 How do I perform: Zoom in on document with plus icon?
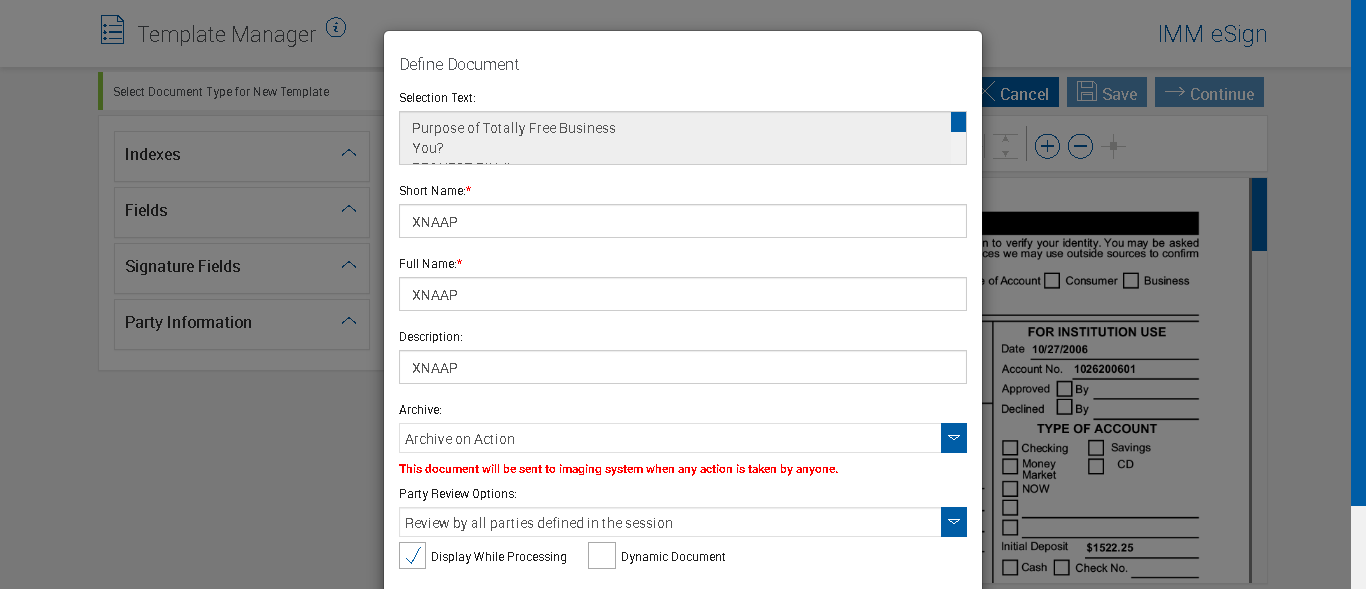(1047, 147)
